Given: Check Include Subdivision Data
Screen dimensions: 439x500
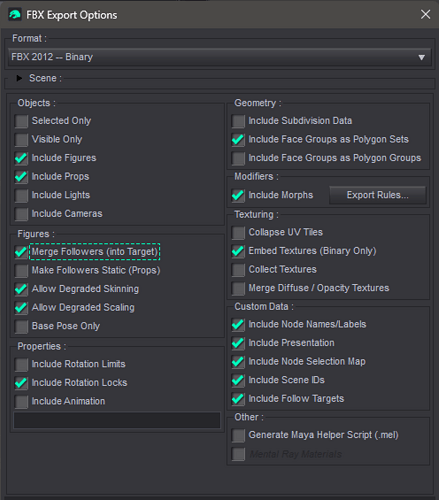Looking at the screenshot, I should (x=238, y=121).
